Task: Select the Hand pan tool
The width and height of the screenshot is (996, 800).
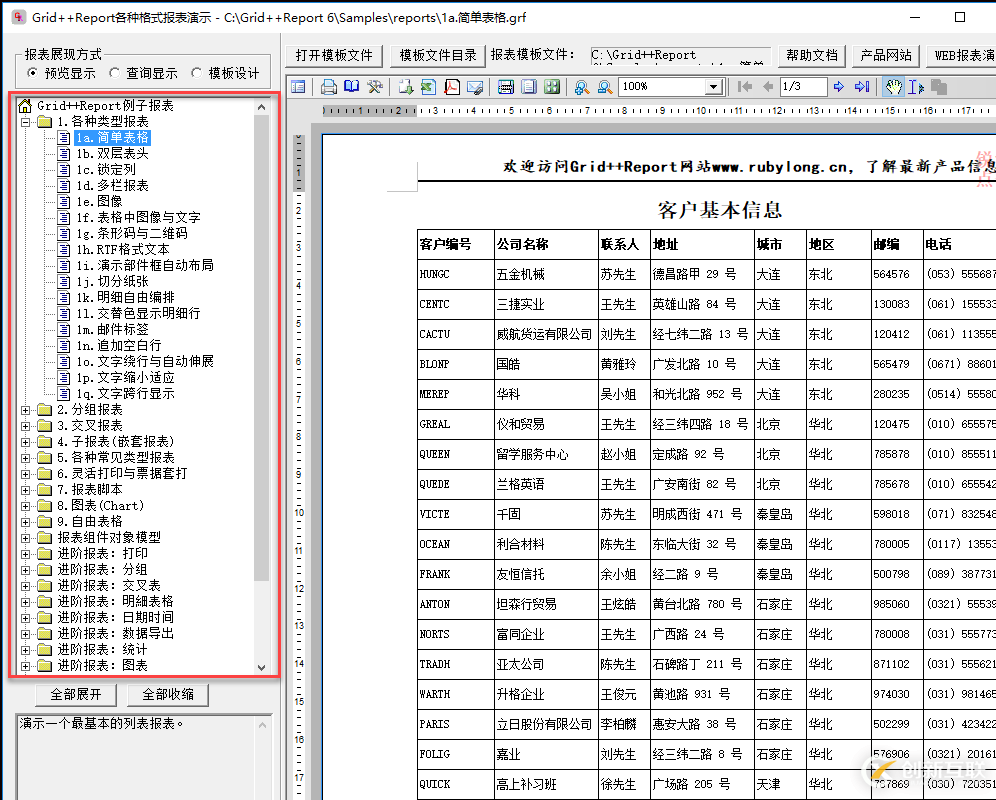Action: 893,86
